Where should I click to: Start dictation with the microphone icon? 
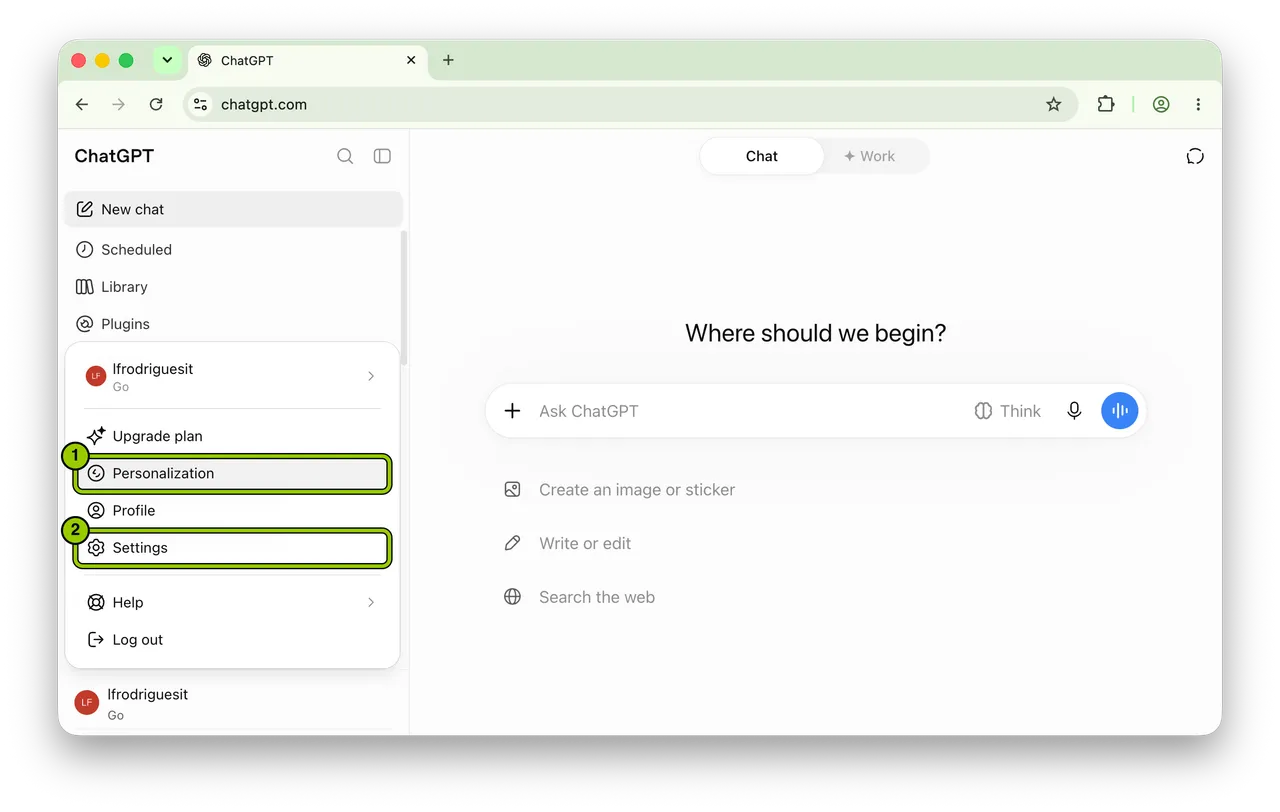pyautogui.click(x=1074, y=411)
